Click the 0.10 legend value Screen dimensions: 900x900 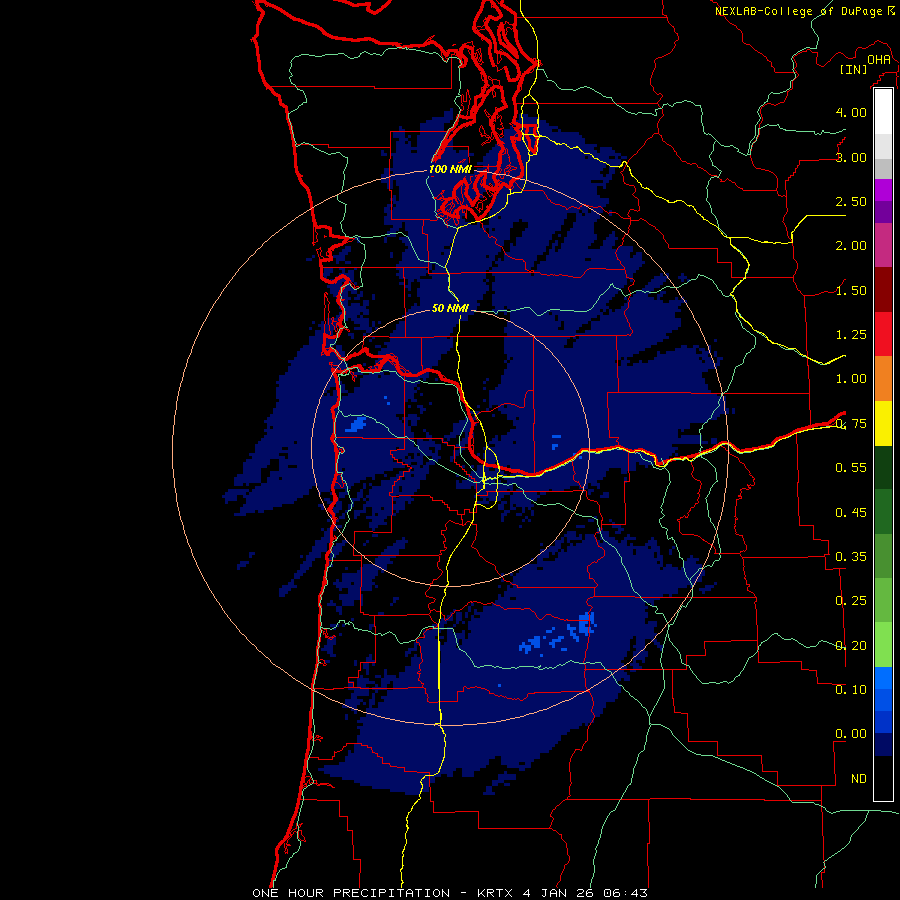point(851,690)
